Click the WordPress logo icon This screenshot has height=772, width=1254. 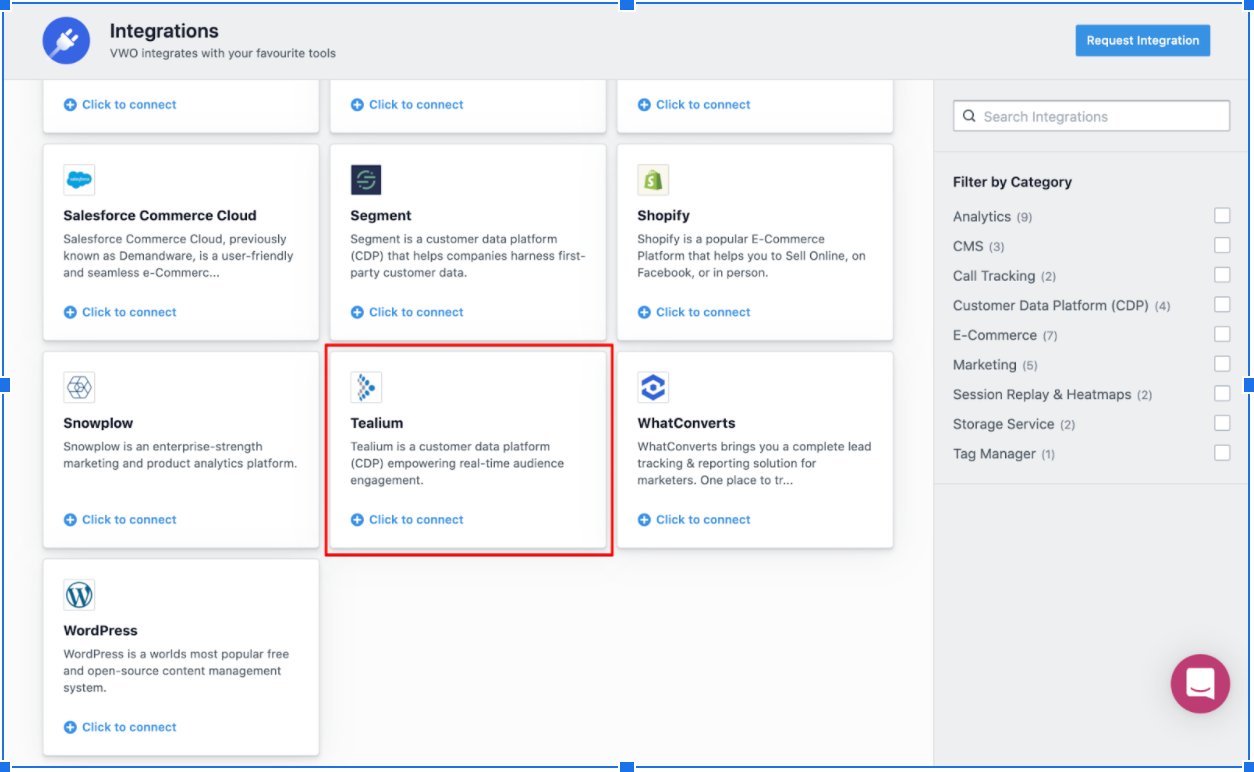pos(79,595)
